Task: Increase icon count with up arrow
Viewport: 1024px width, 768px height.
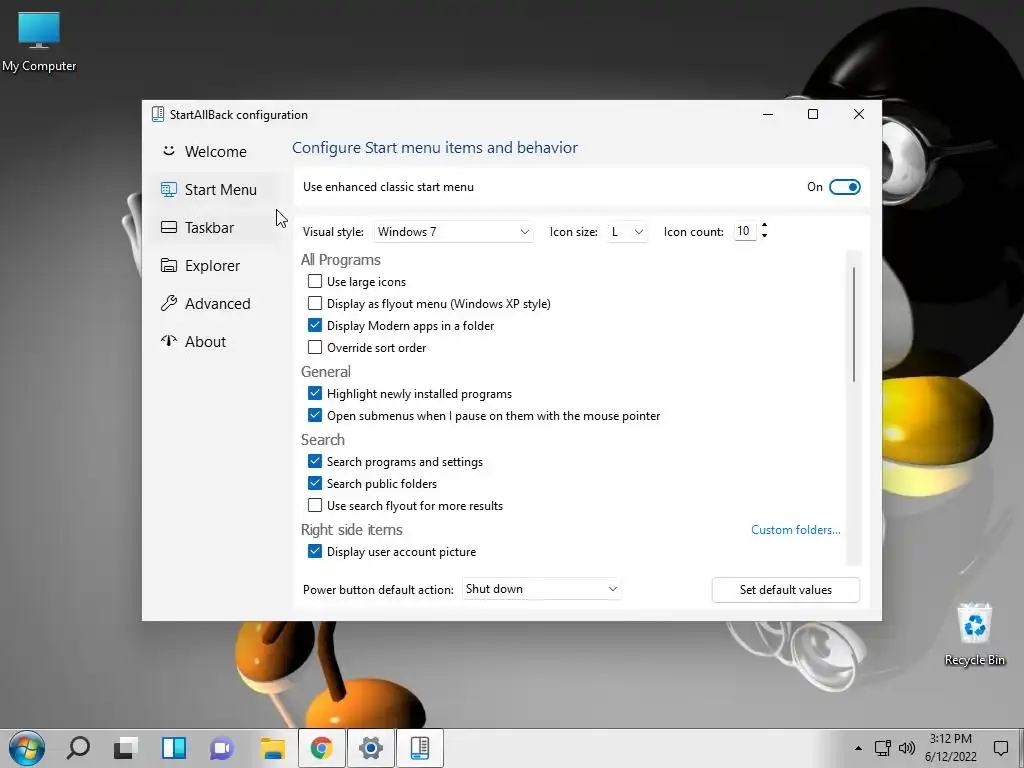Action: pyautogui.click(x=764, y=225)
